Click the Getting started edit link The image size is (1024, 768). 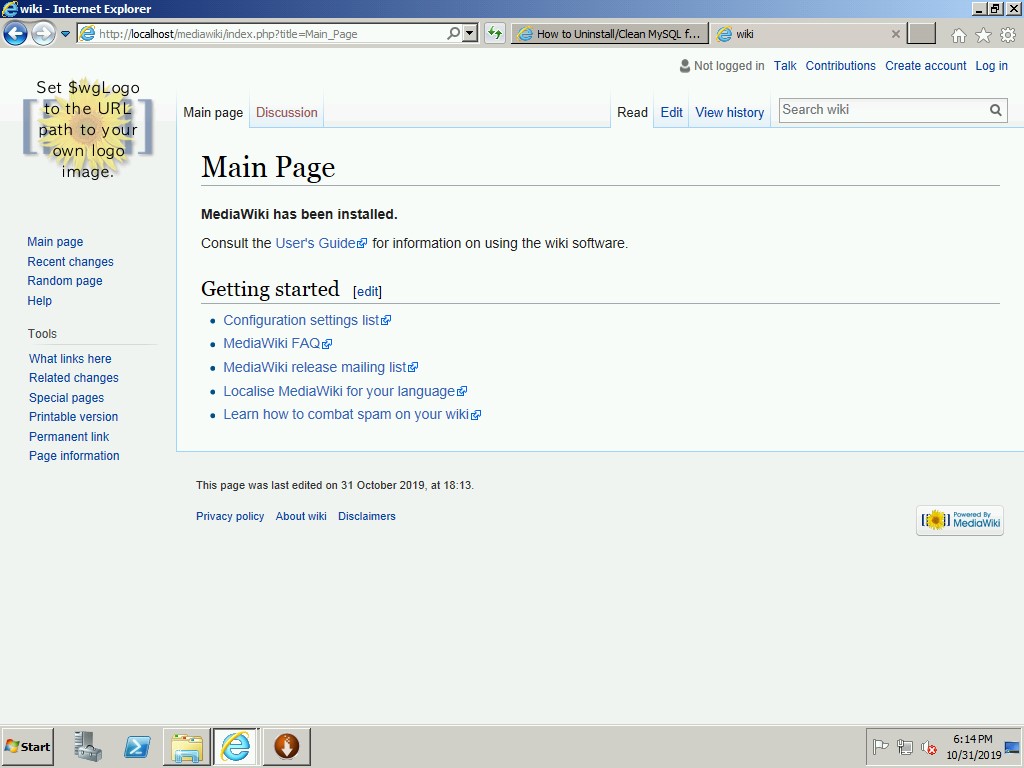tap(368, 291)
